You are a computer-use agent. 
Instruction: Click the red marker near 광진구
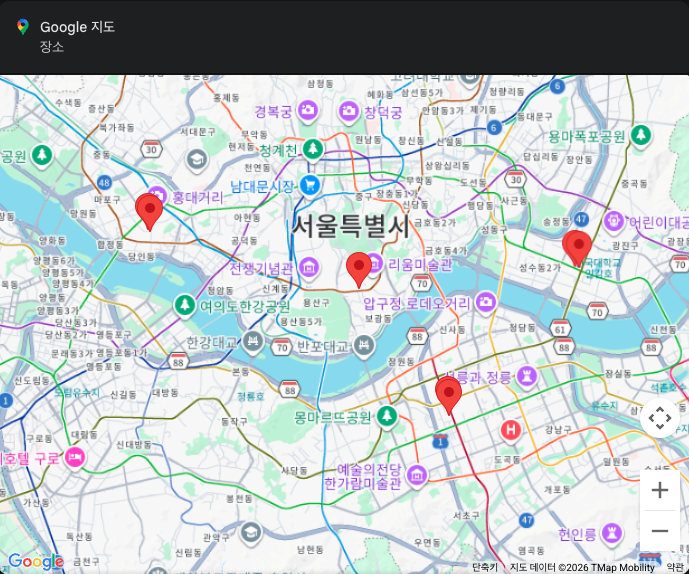[577, 247]
